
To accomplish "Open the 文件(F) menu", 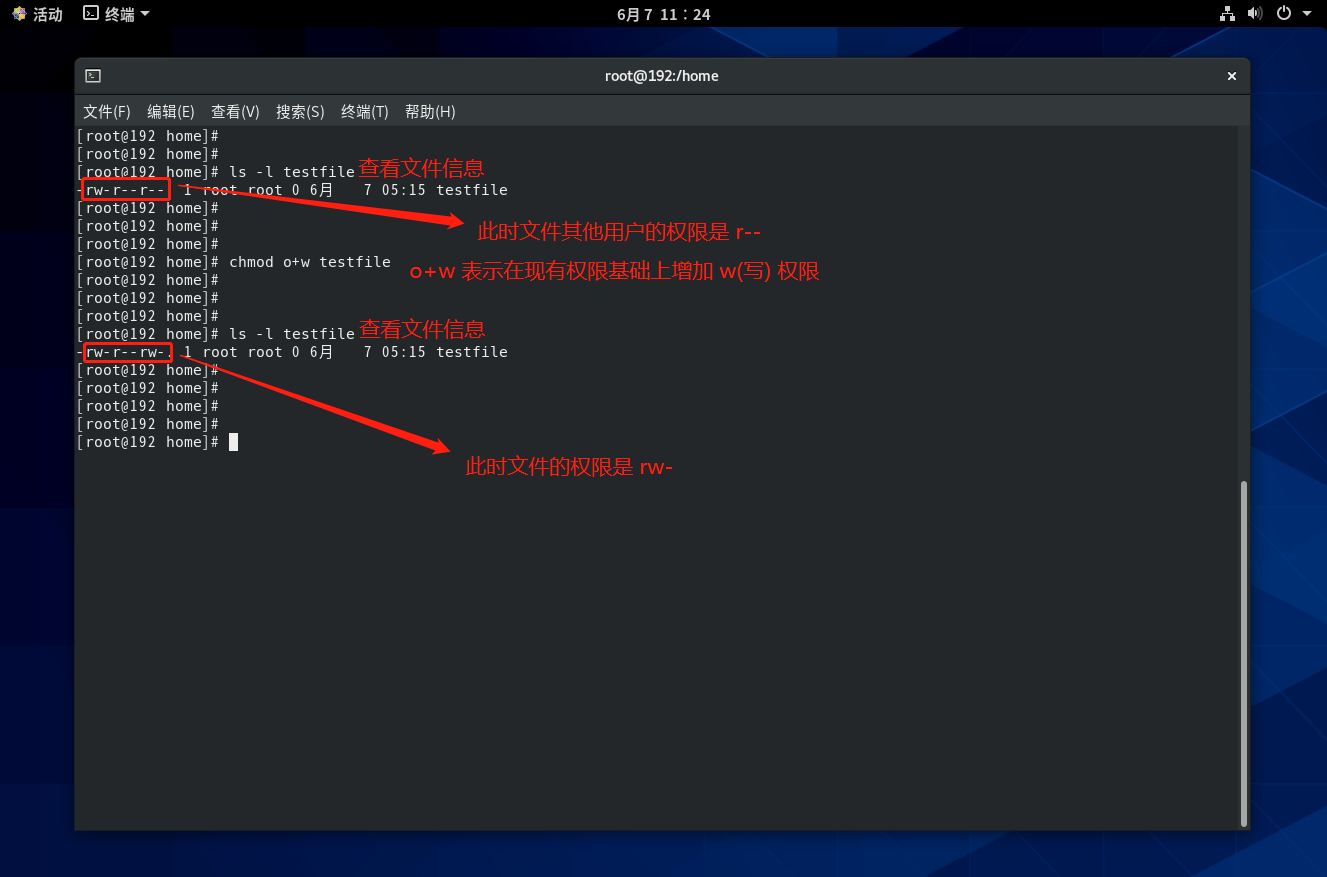I will coord(107,112).
